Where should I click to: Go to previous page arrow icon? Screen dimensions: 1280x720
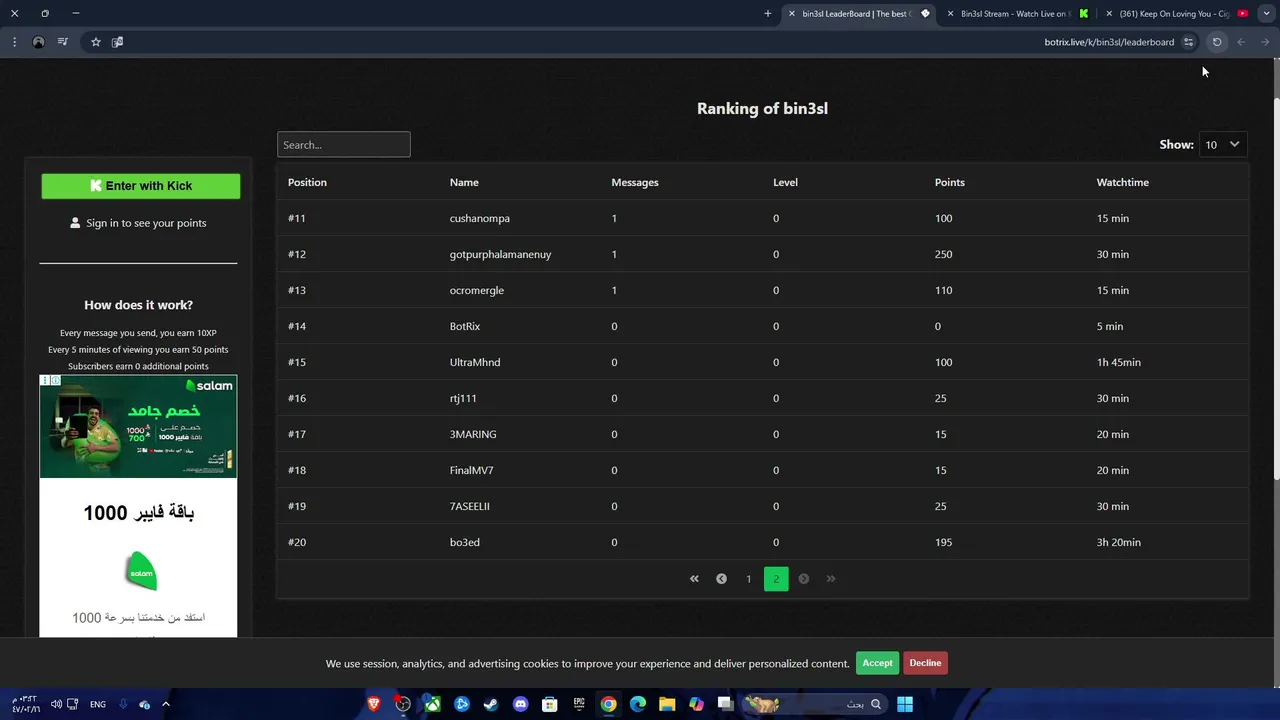(x=721, y=579)
